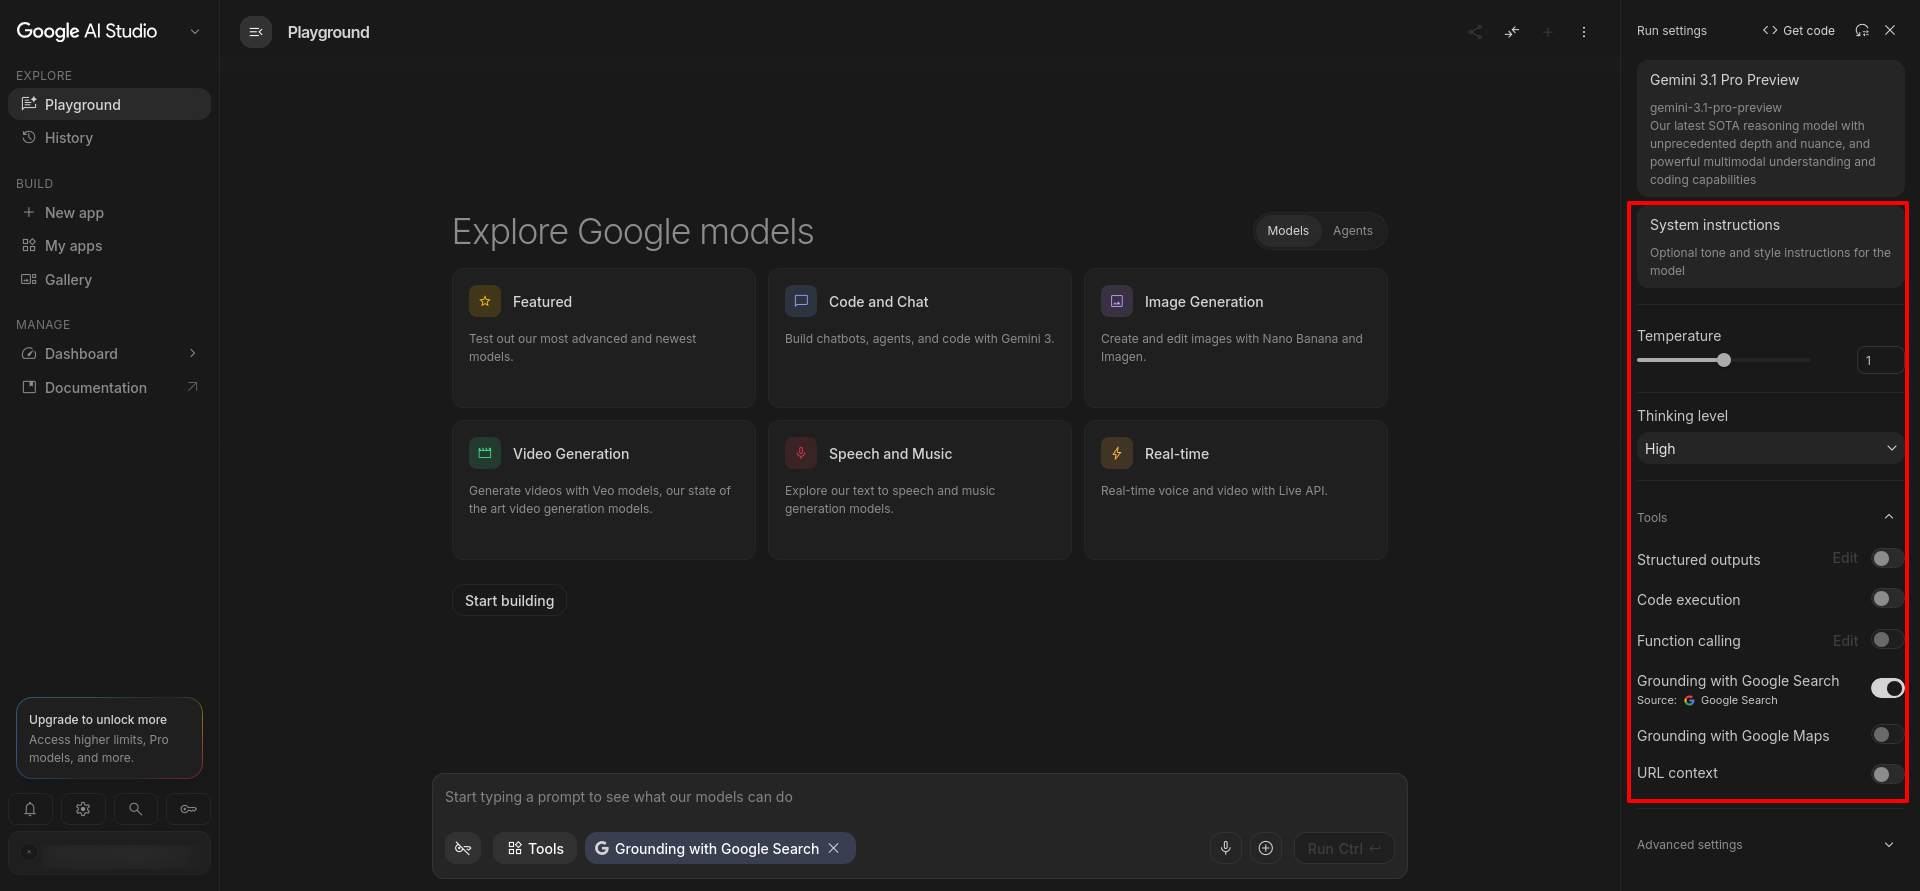This screenshot has width=1920, height=891.
Task: Enable Code execution toggle
Action: [1887, 599]
